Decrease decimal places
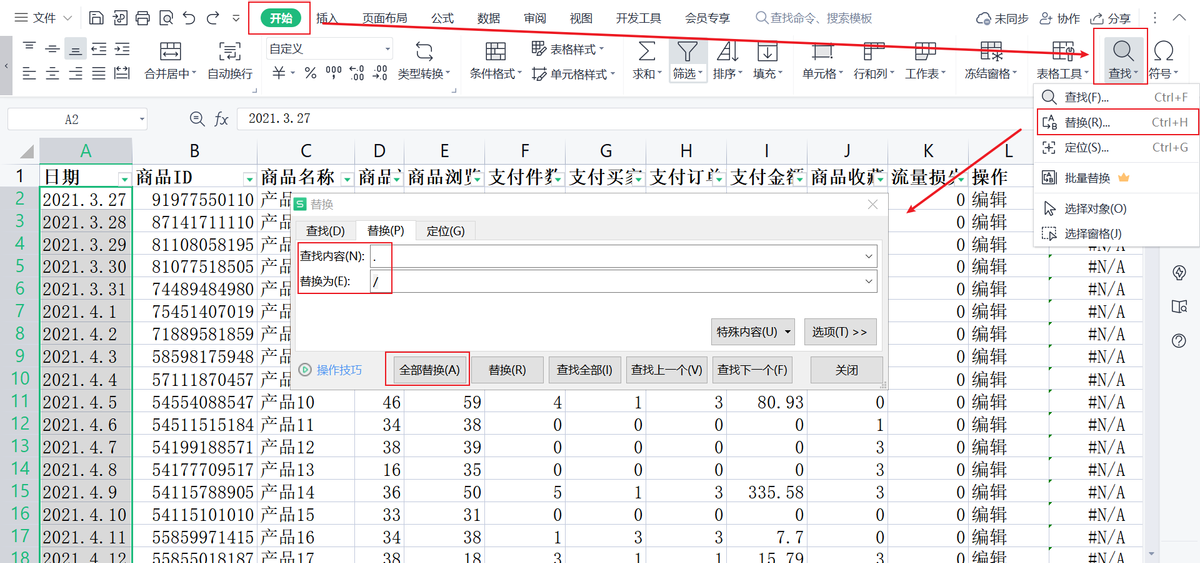Viewport: 1200px width, 563px height. coord(380,73)
